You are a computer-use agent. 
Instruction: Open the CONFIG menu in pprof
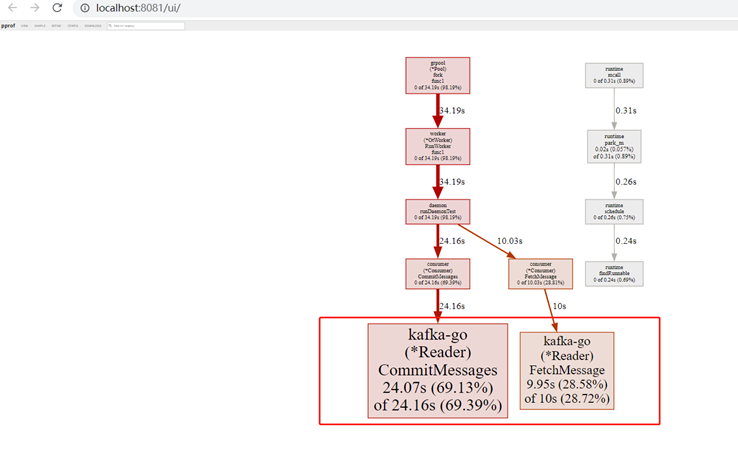tap(72, 25)
